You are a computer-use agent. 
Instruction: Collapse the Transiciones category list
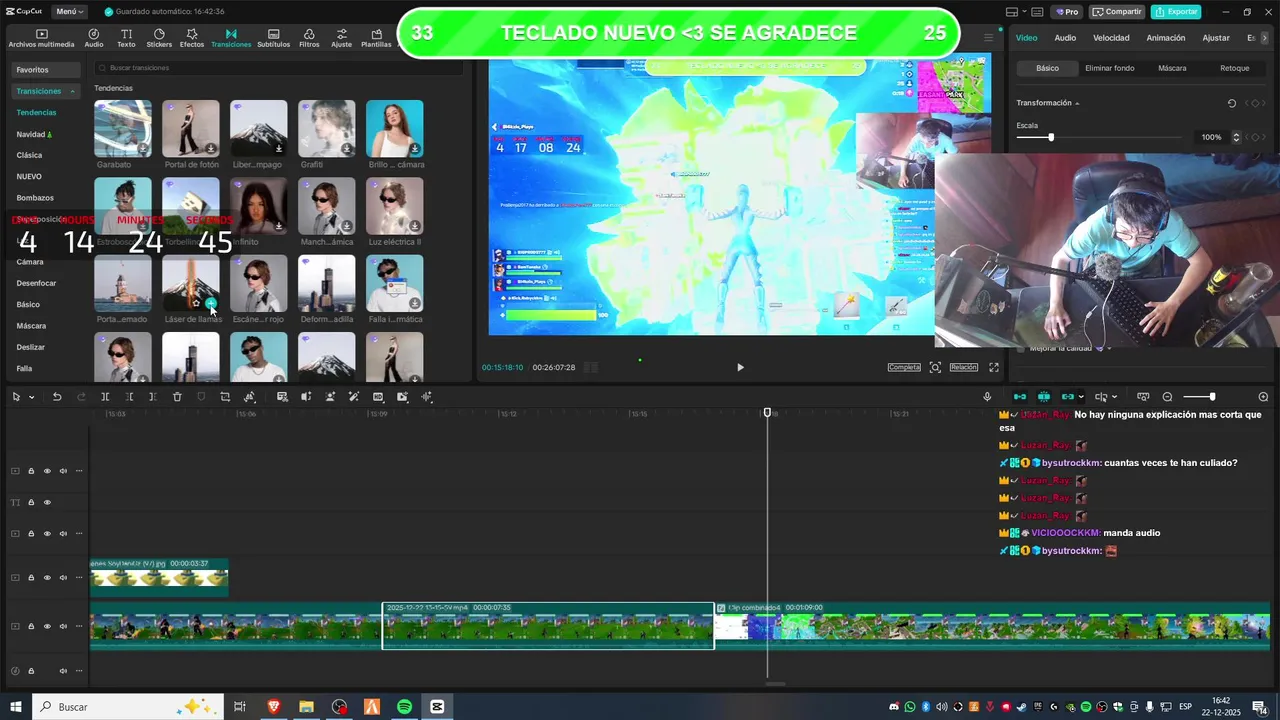point(72,91)
